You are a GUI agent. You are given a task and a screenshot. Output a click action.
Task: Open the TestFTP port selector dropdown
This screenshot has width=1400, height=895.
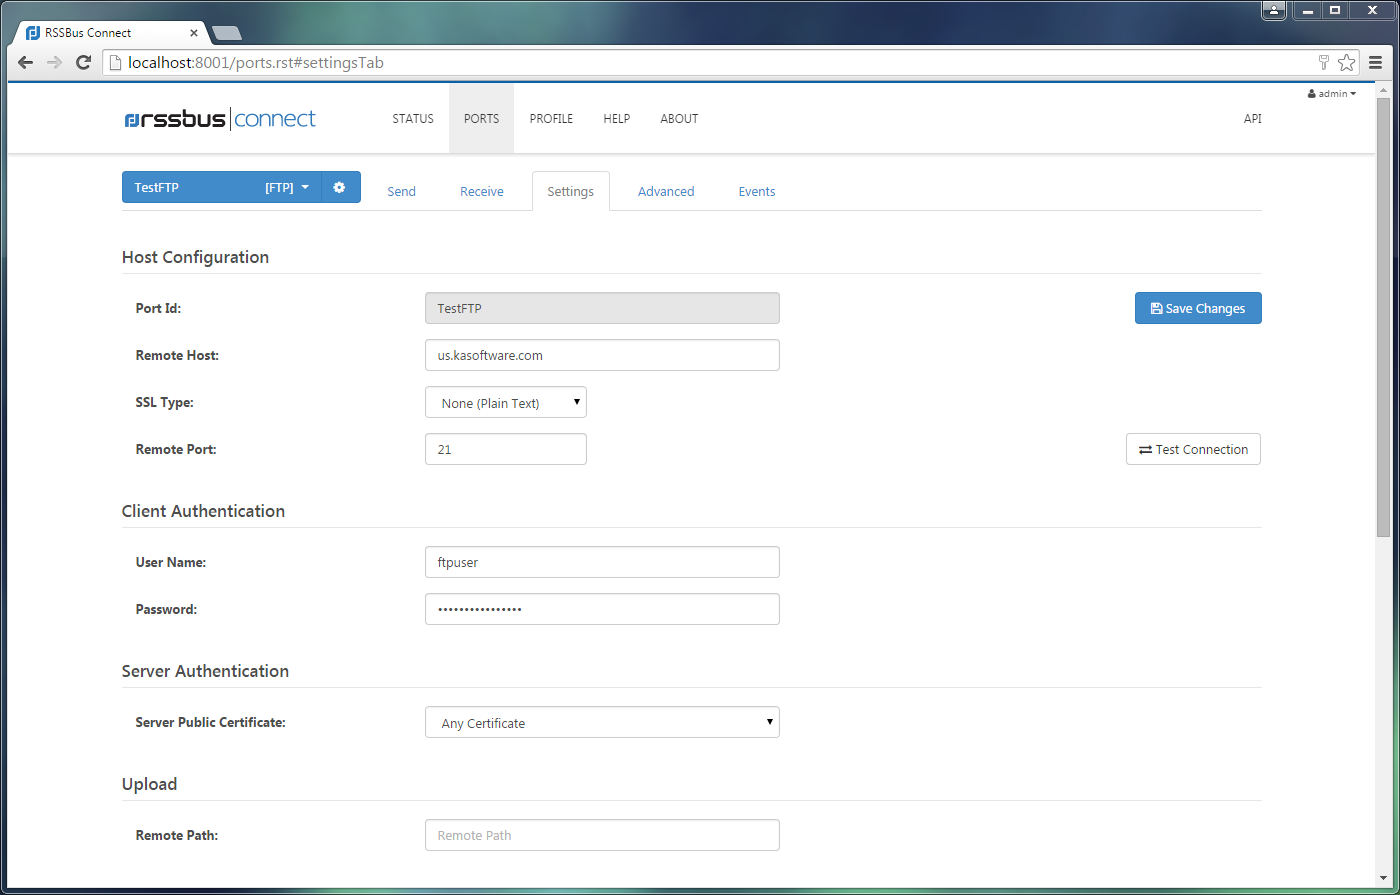click(222, 187)
